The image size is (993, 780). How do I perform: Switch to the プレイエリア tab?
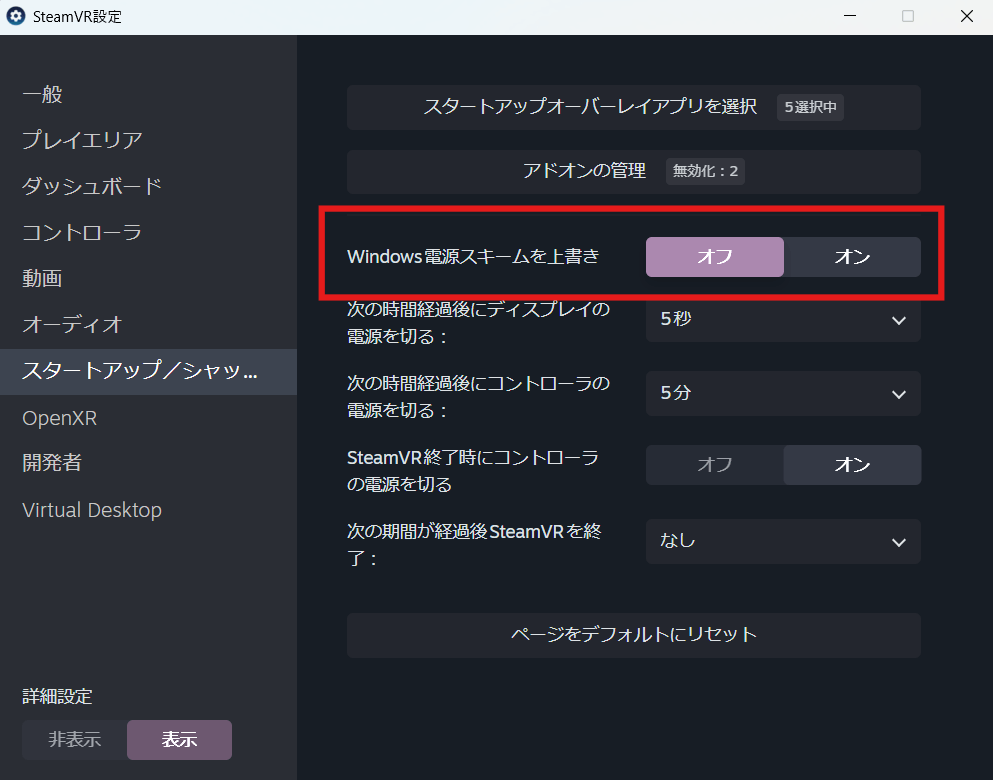pos(82,140)
